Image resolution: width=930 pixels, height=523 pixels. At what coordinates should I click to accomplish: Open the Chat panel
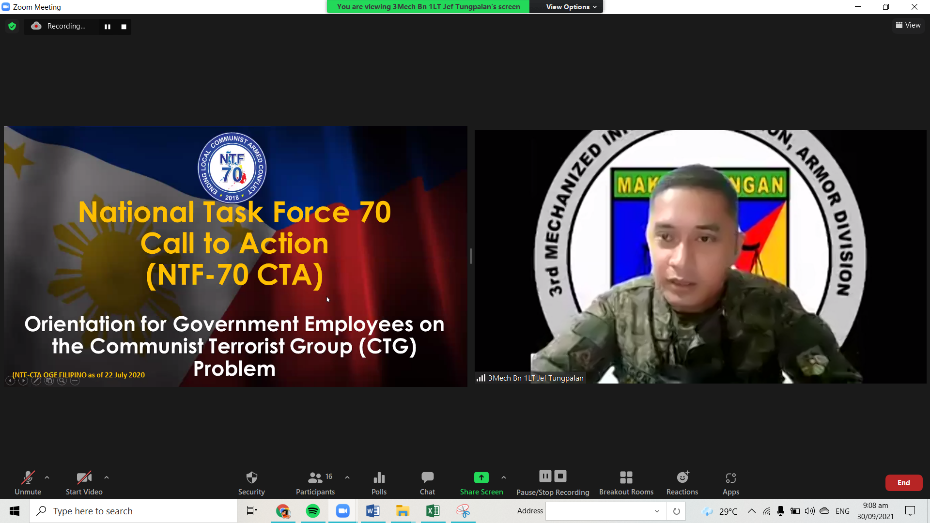coord(427,483)
